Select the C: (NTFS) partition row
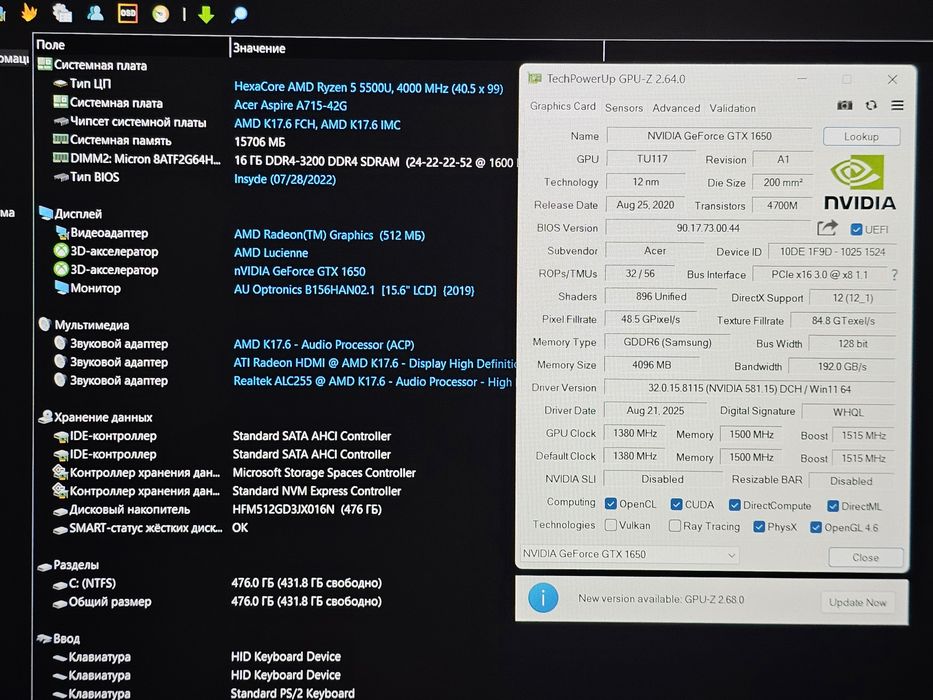This screenshot has height=700, width=933. click(217, 583)
